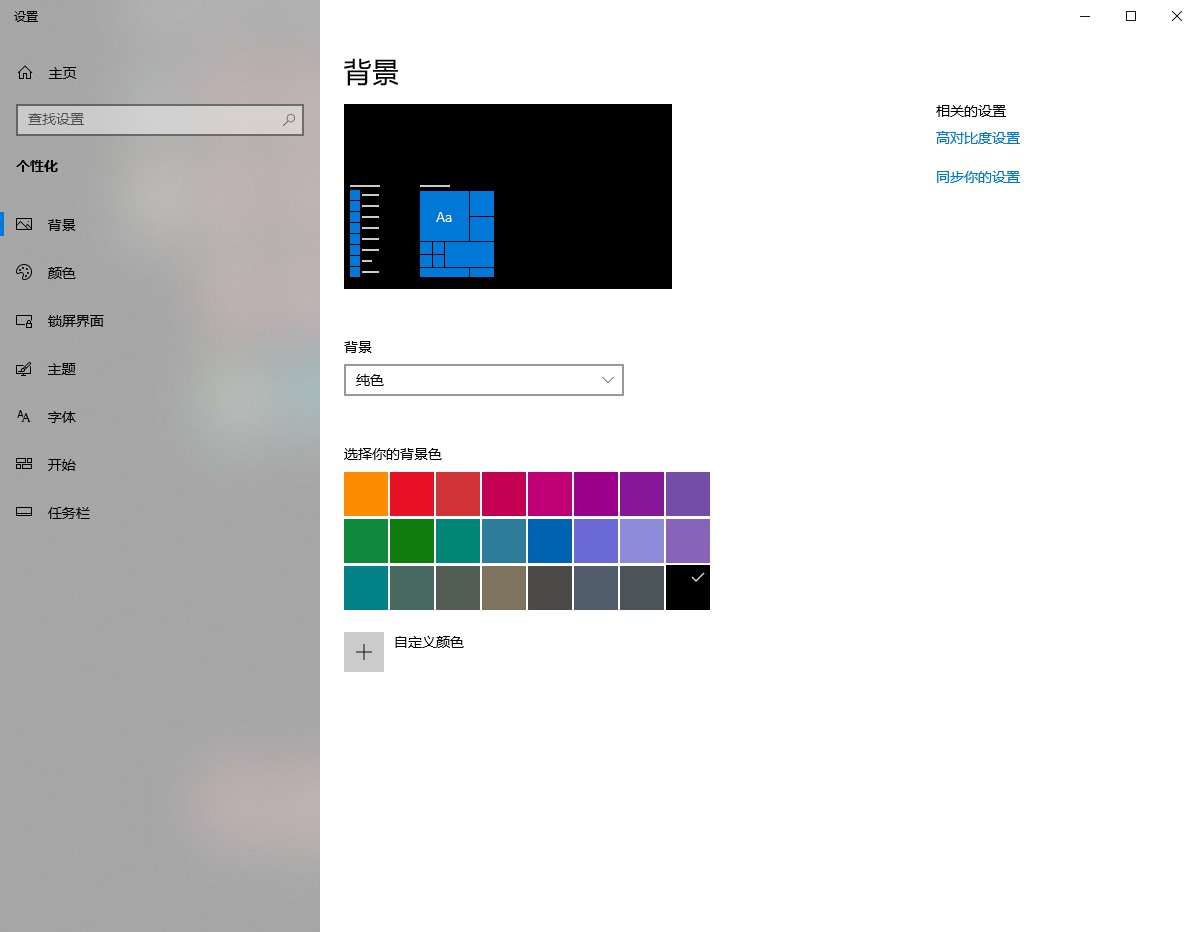Select the bright red color swatch

(x=412, y=494)
